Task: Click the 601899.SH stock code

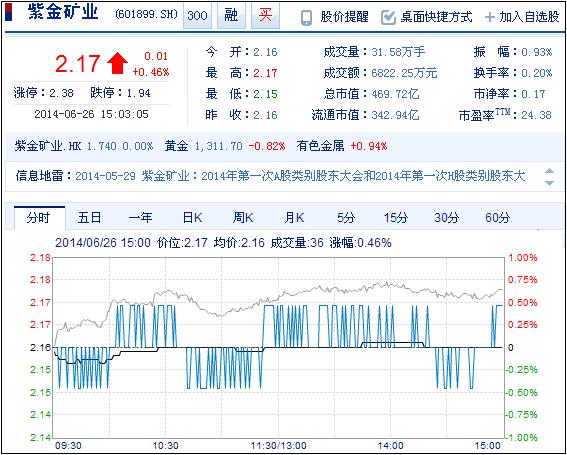Action: [x=146, y=14]
